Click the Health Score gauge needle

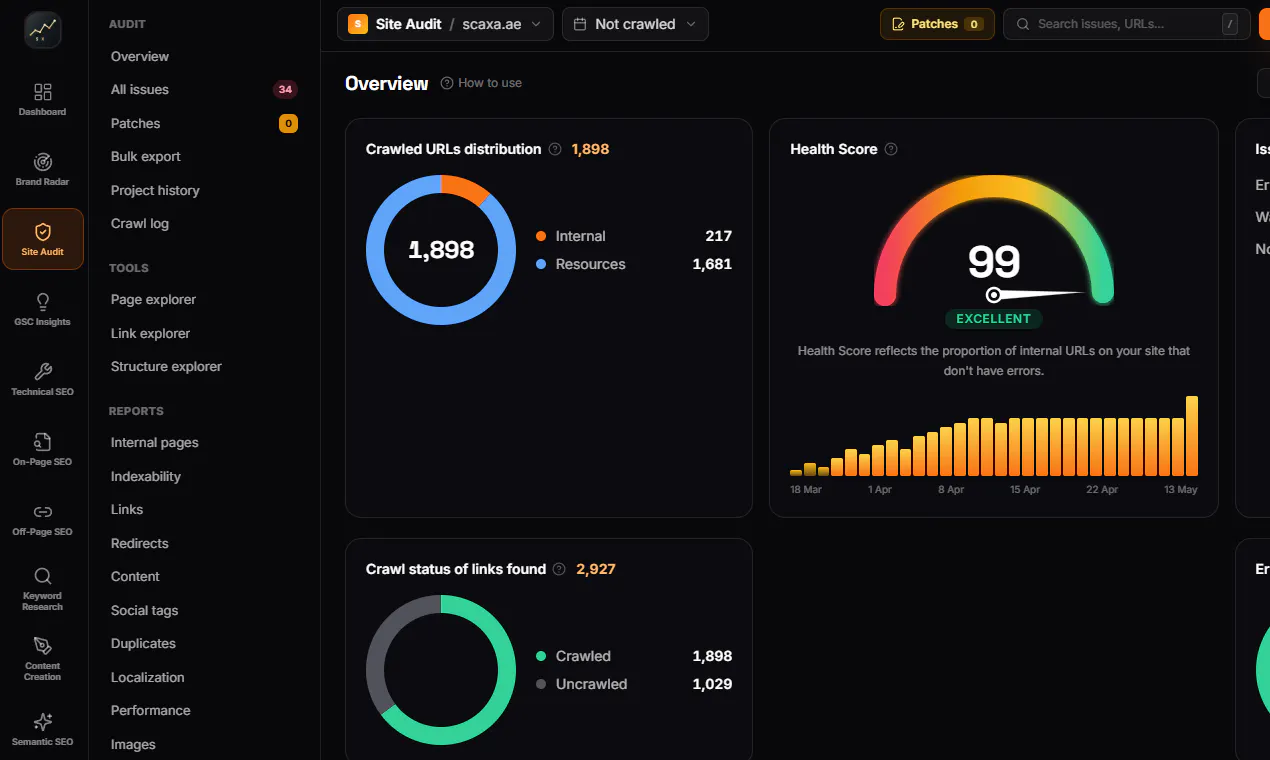(1035, 294)
